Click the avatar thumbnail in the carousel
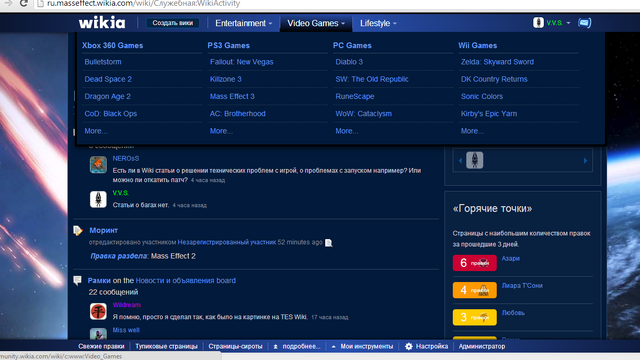This screenshot has height=360, width=640. (475, 160)
